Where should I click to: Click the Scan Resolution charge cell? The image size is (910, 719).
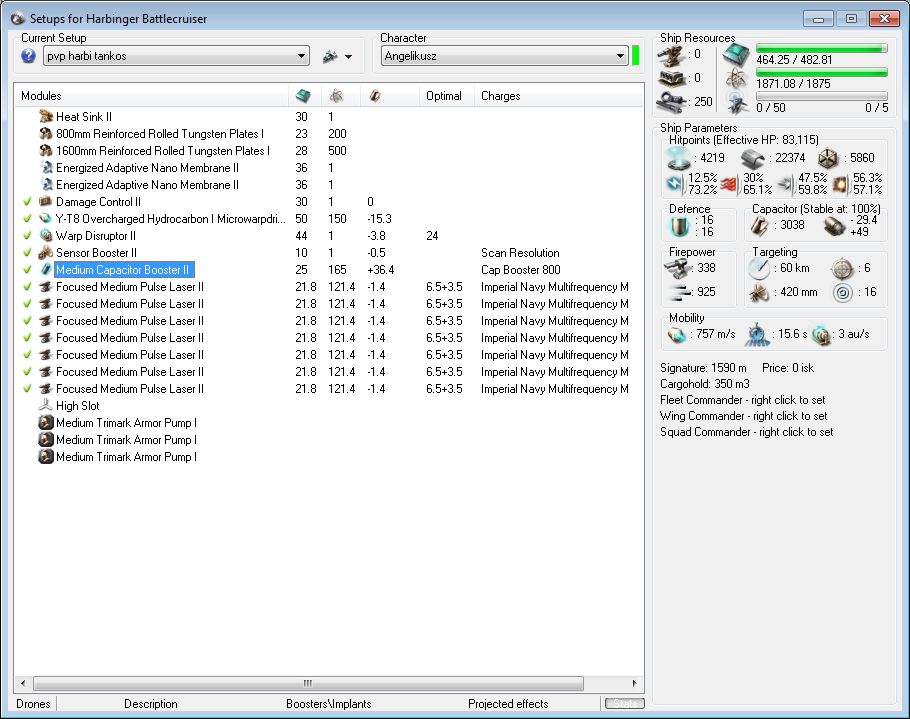coord(520,252)
